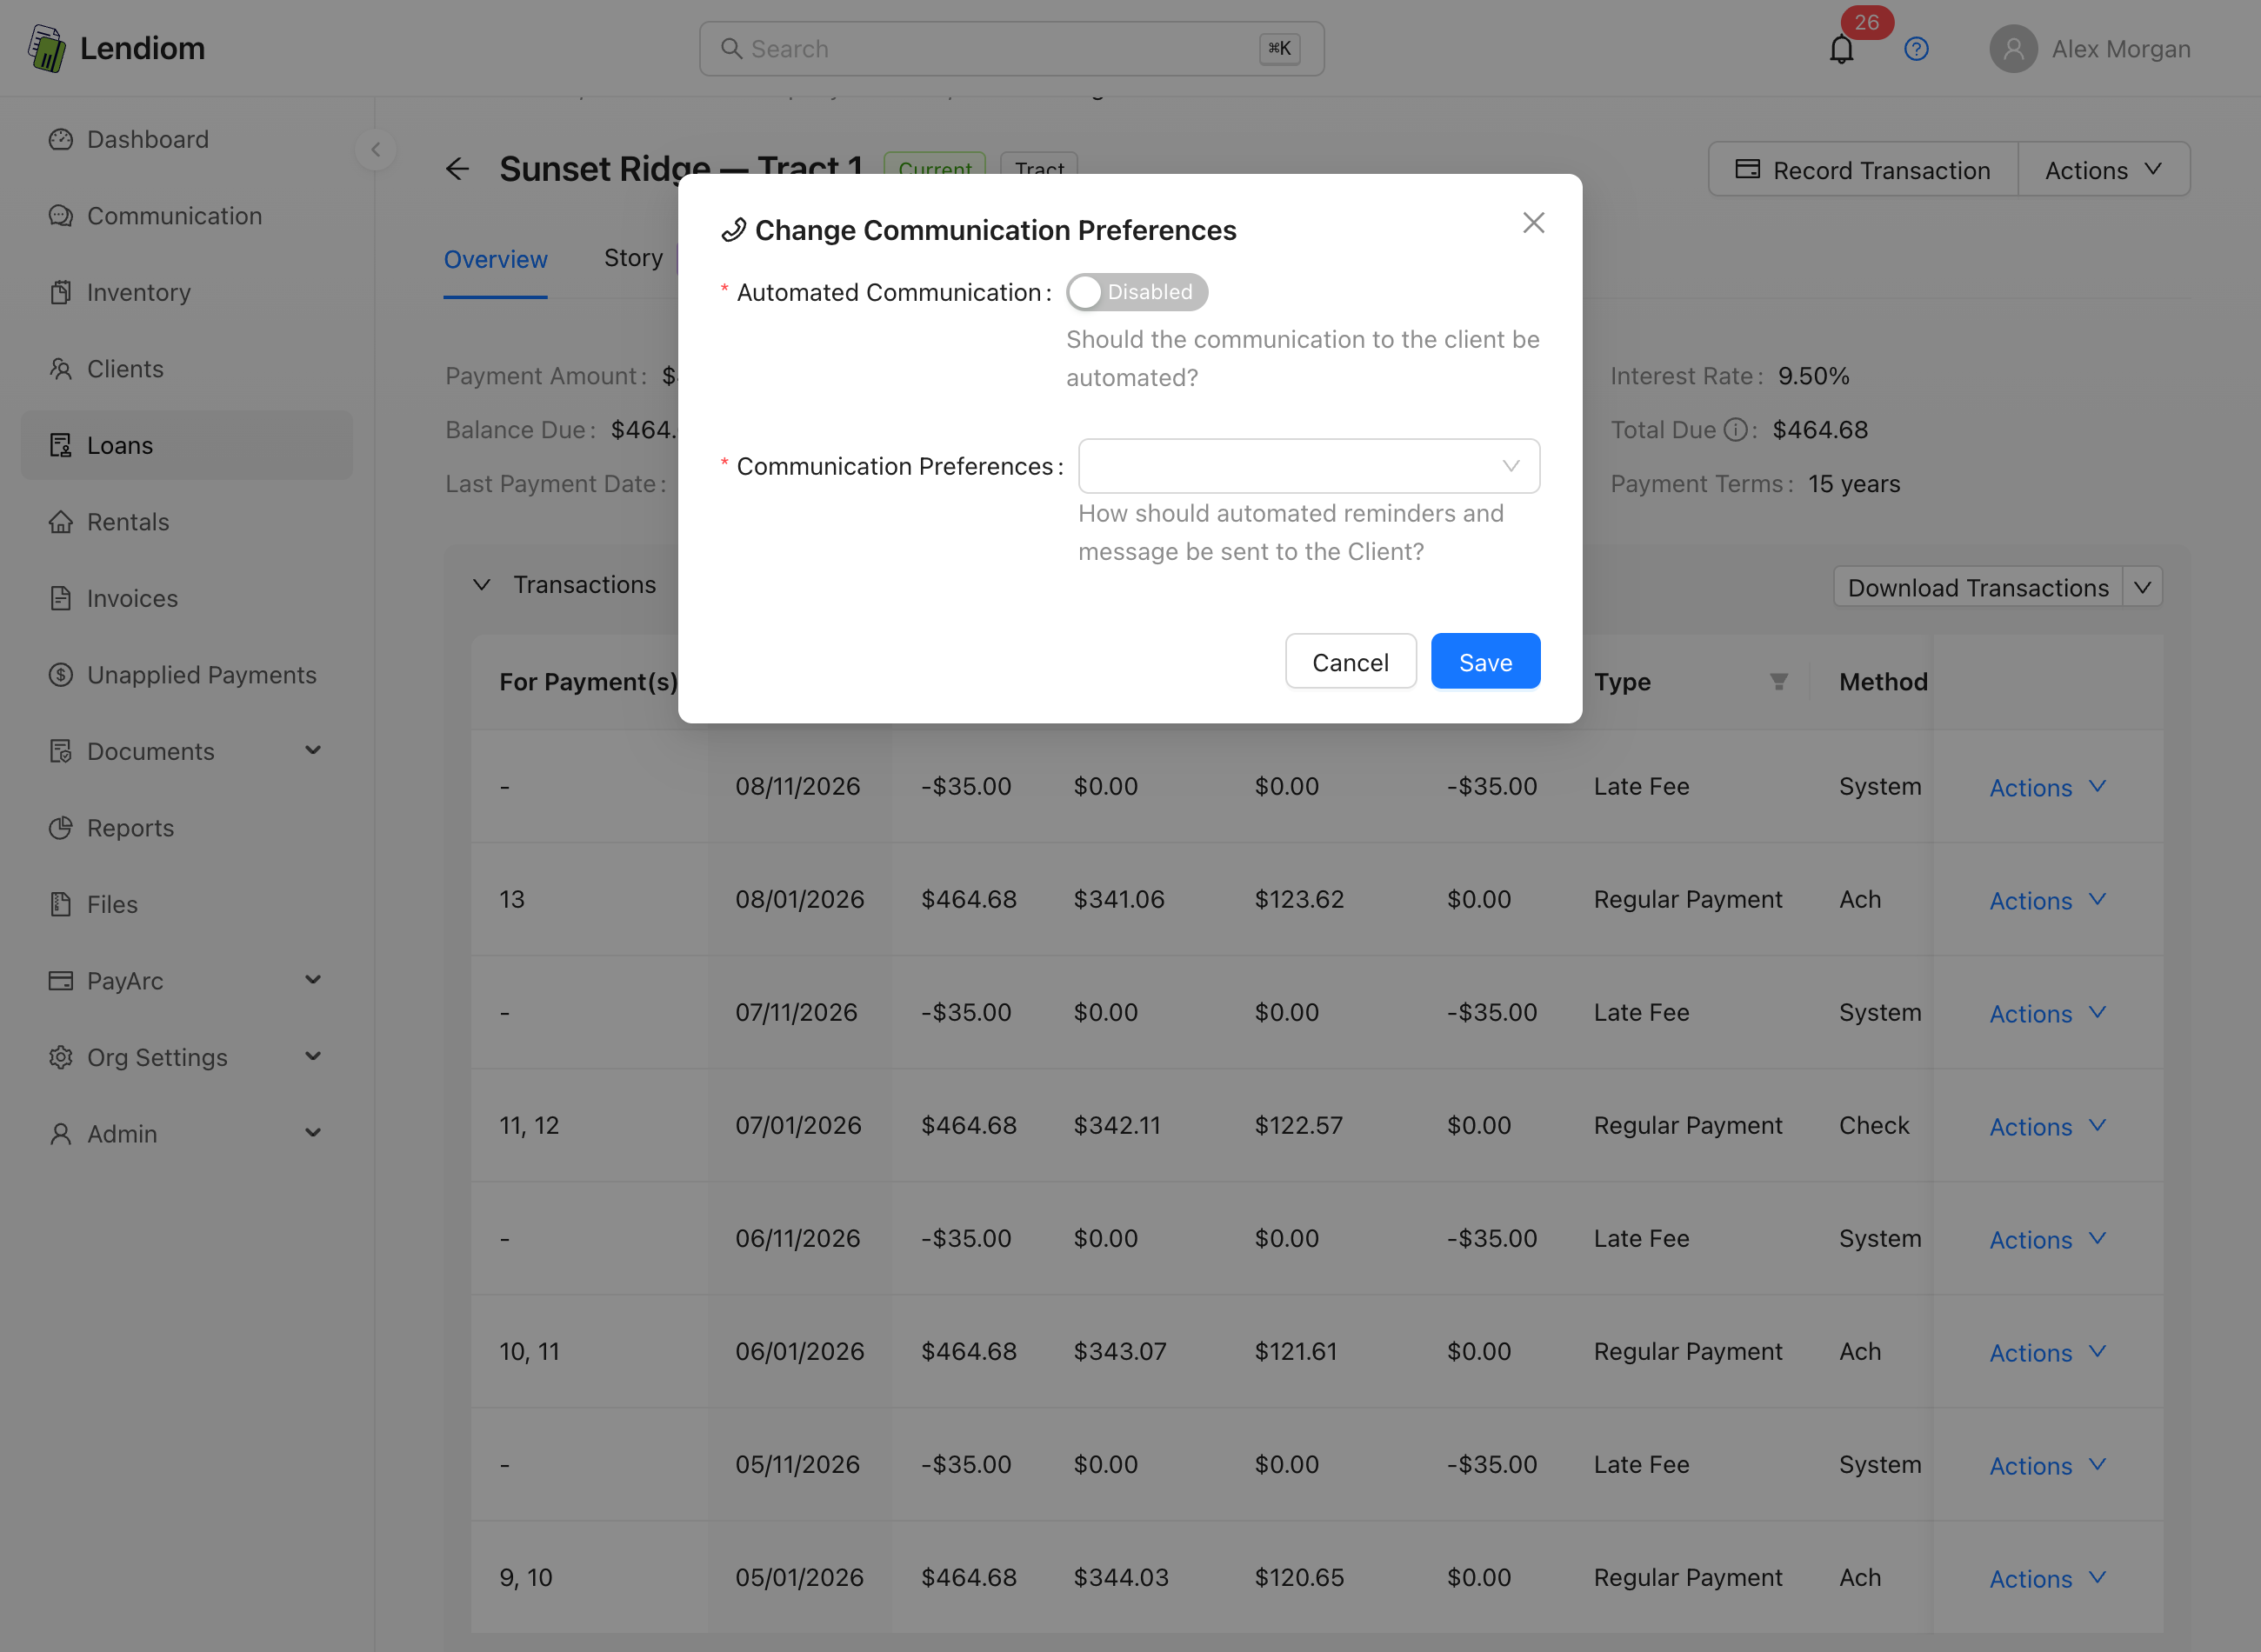This screenshot has width=2261, height=1652.
Task: Go back using the left arrow icon
Action: pos(457,169)
